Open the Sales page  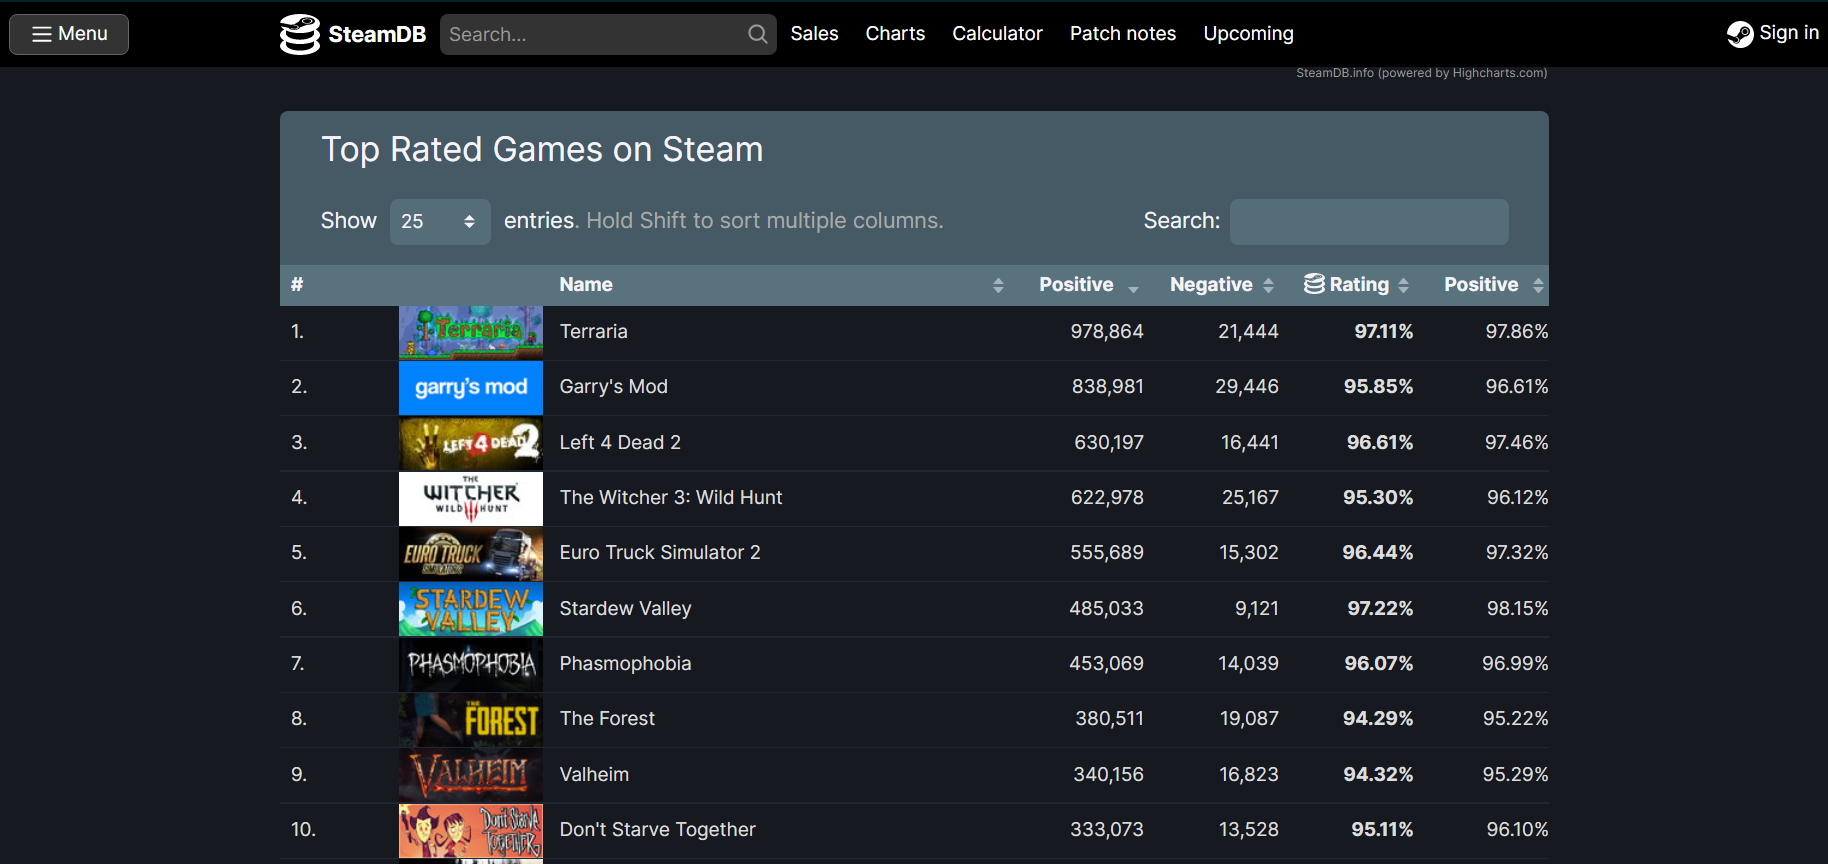(x=814, y=33)
